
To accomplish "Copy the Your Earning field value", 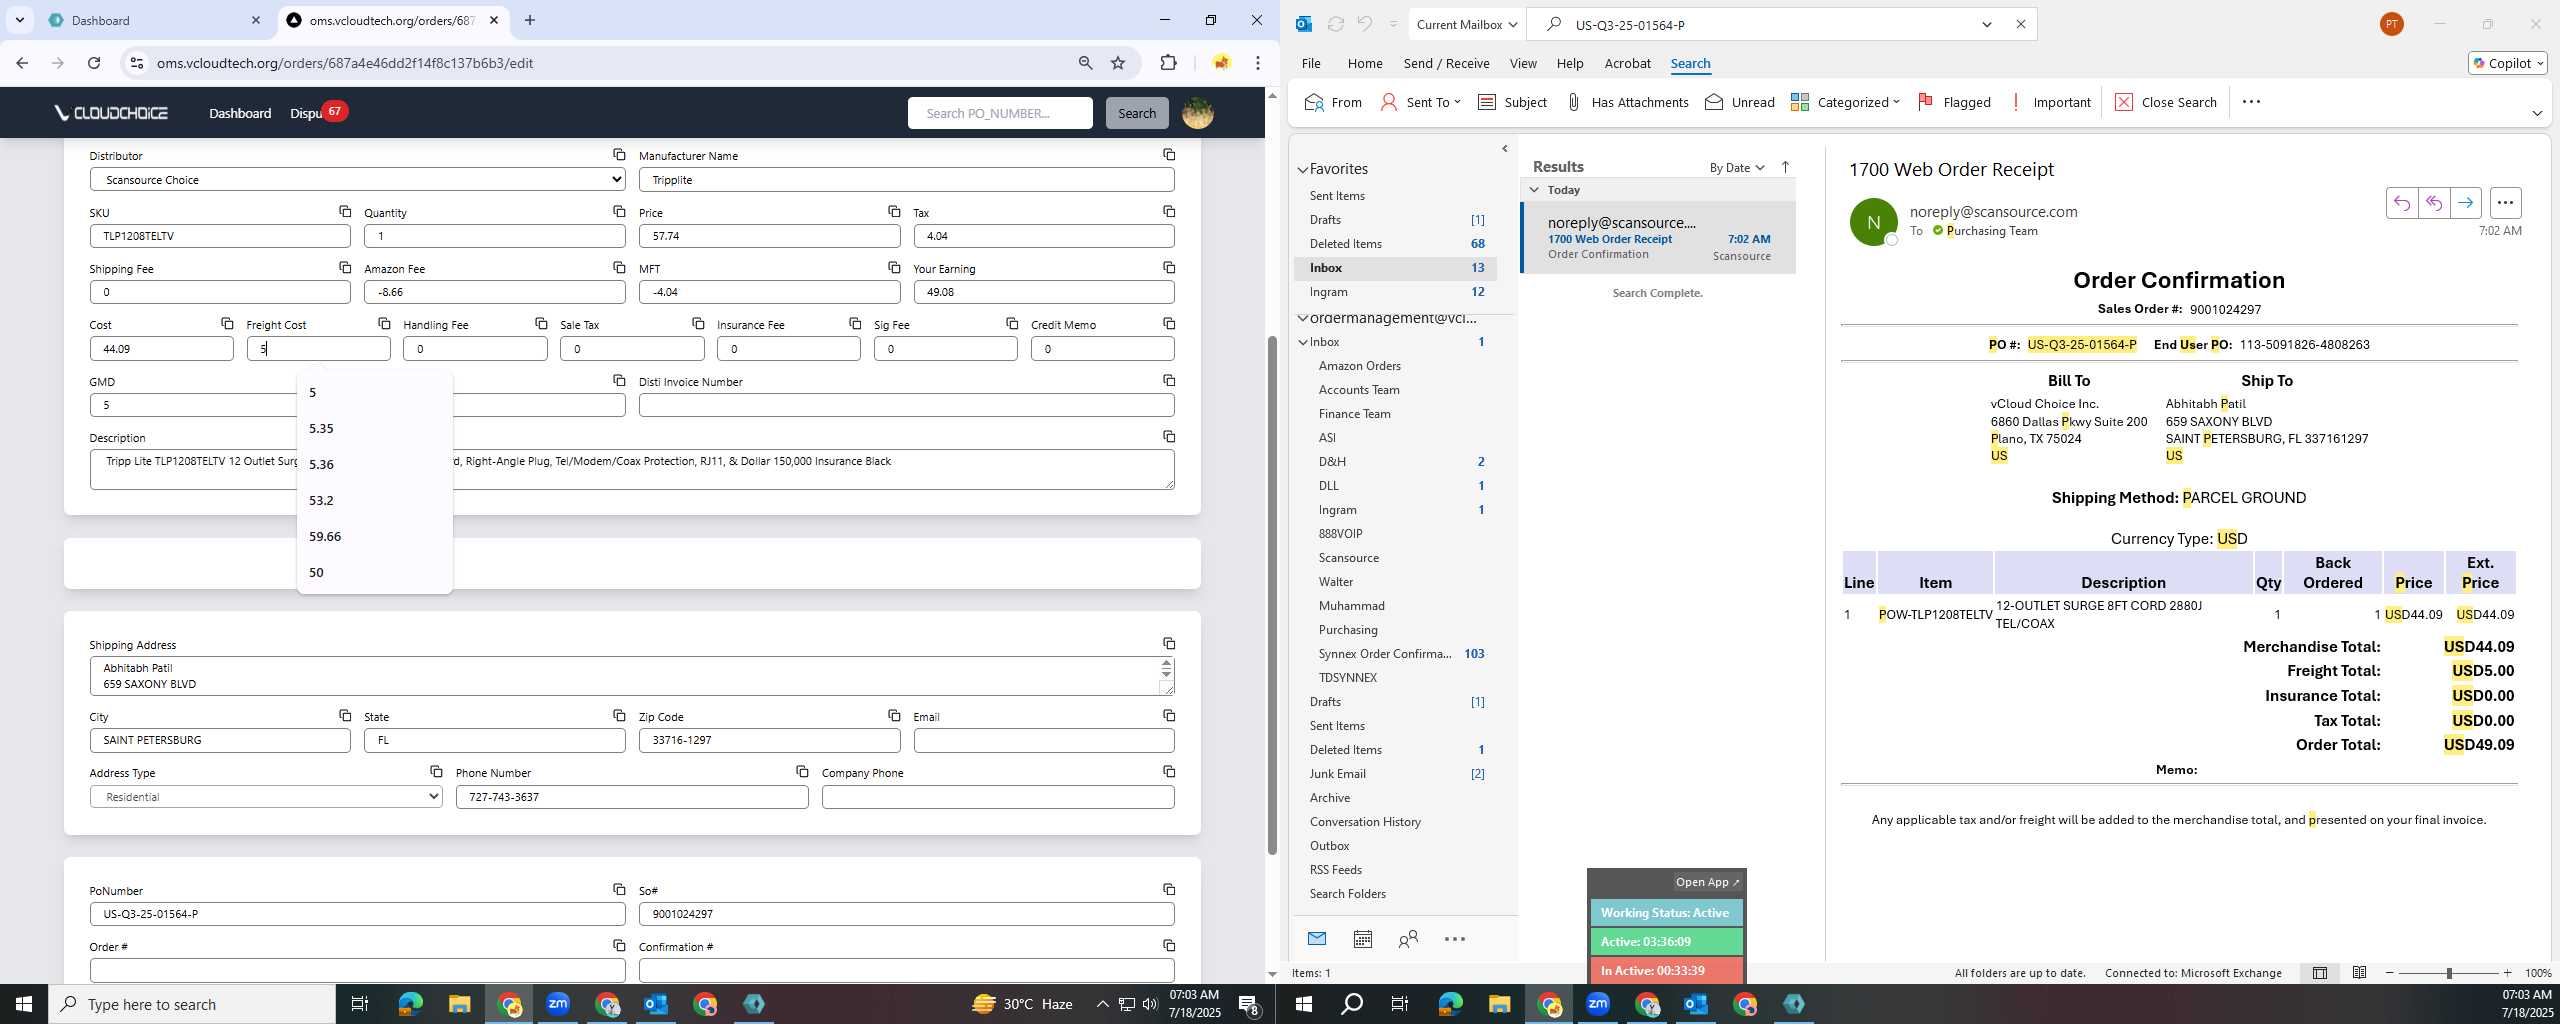I will pos(1169,267).
